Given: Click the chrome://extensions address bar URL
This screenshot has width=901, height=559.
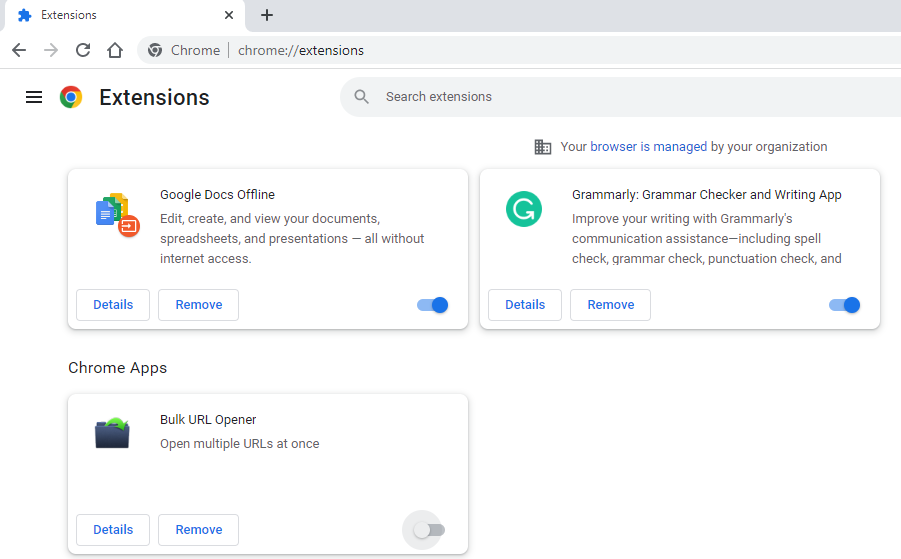Looking at the screenshot, I should pos(301,51).
